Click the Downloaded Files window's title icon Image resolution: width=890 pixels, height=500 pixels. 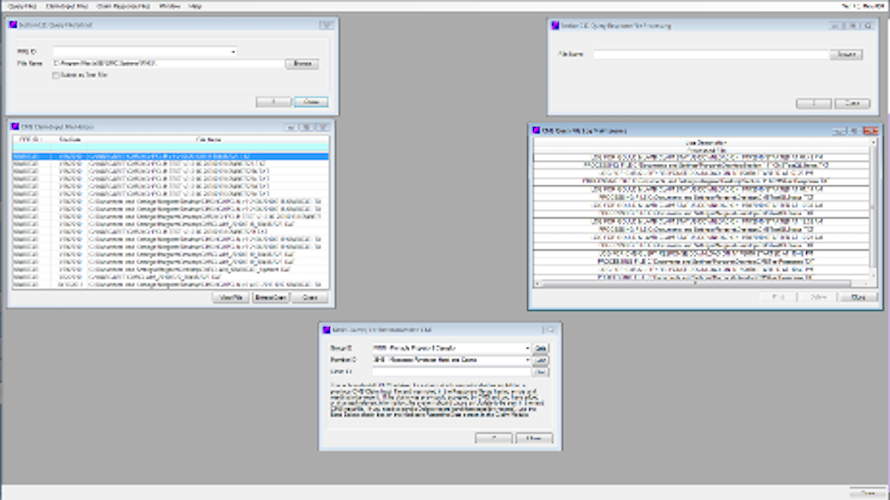click(x=15, y=127)
